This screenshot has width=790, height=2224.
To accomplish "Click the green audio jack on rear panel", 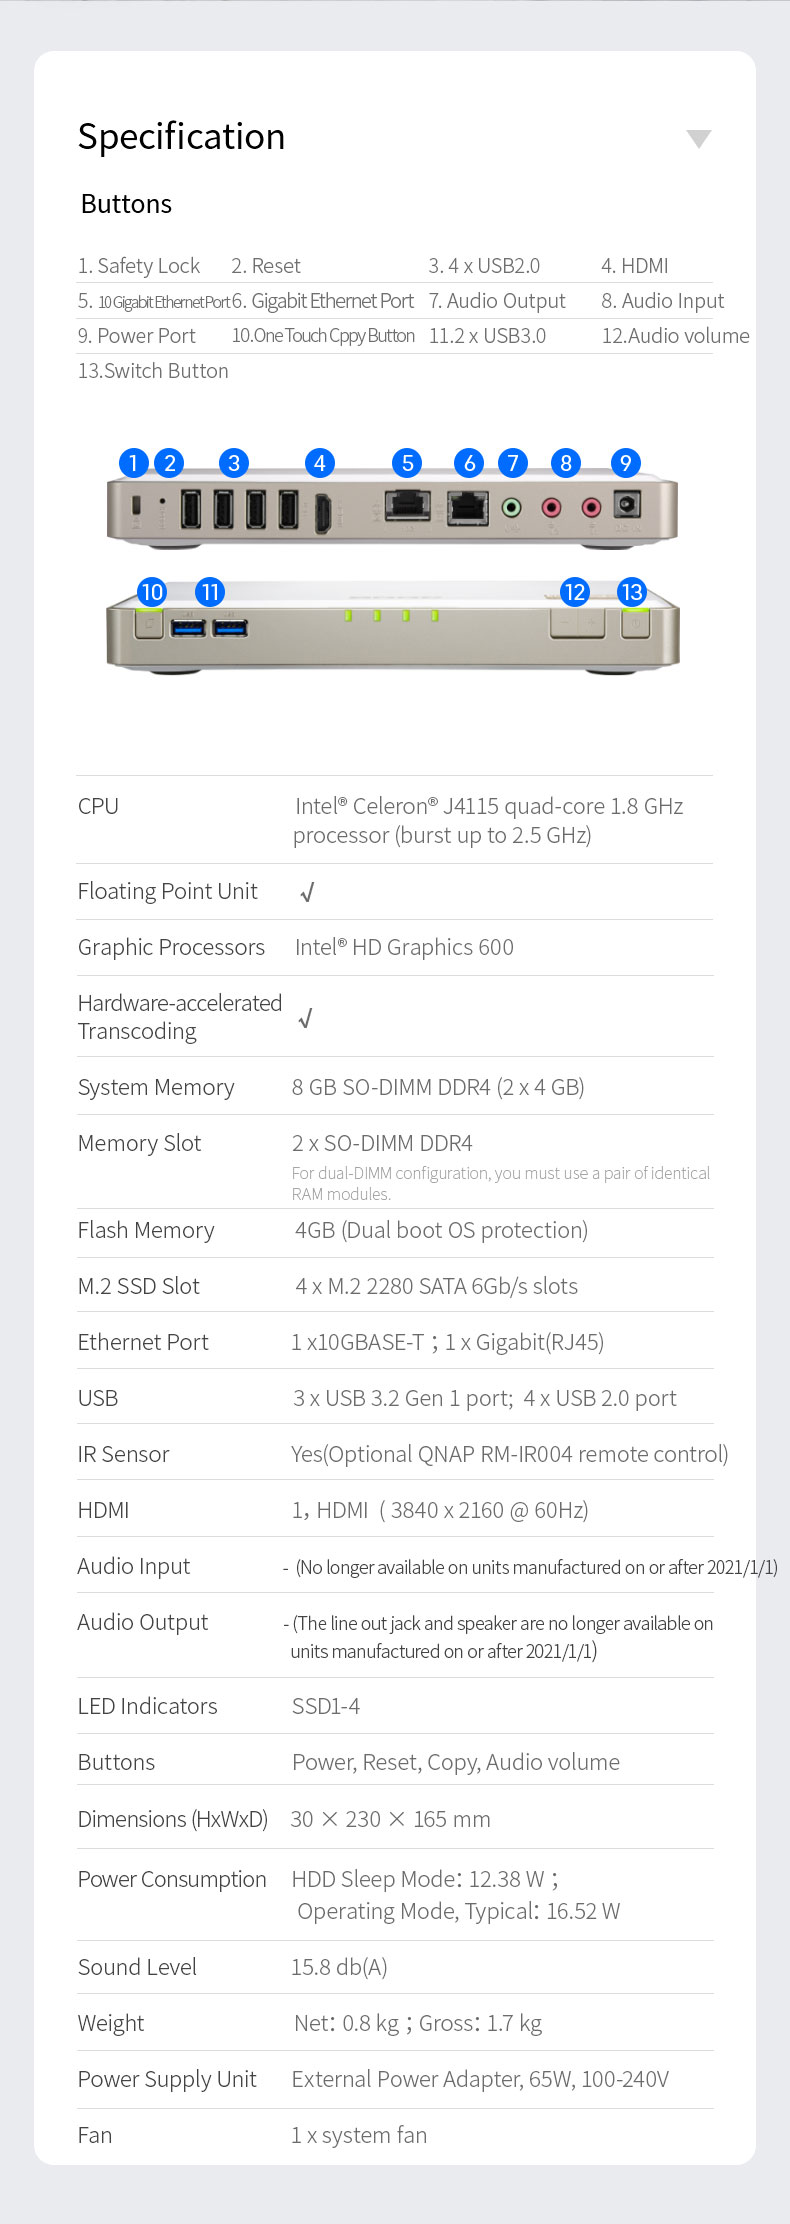I will click(x=511, y=508).
